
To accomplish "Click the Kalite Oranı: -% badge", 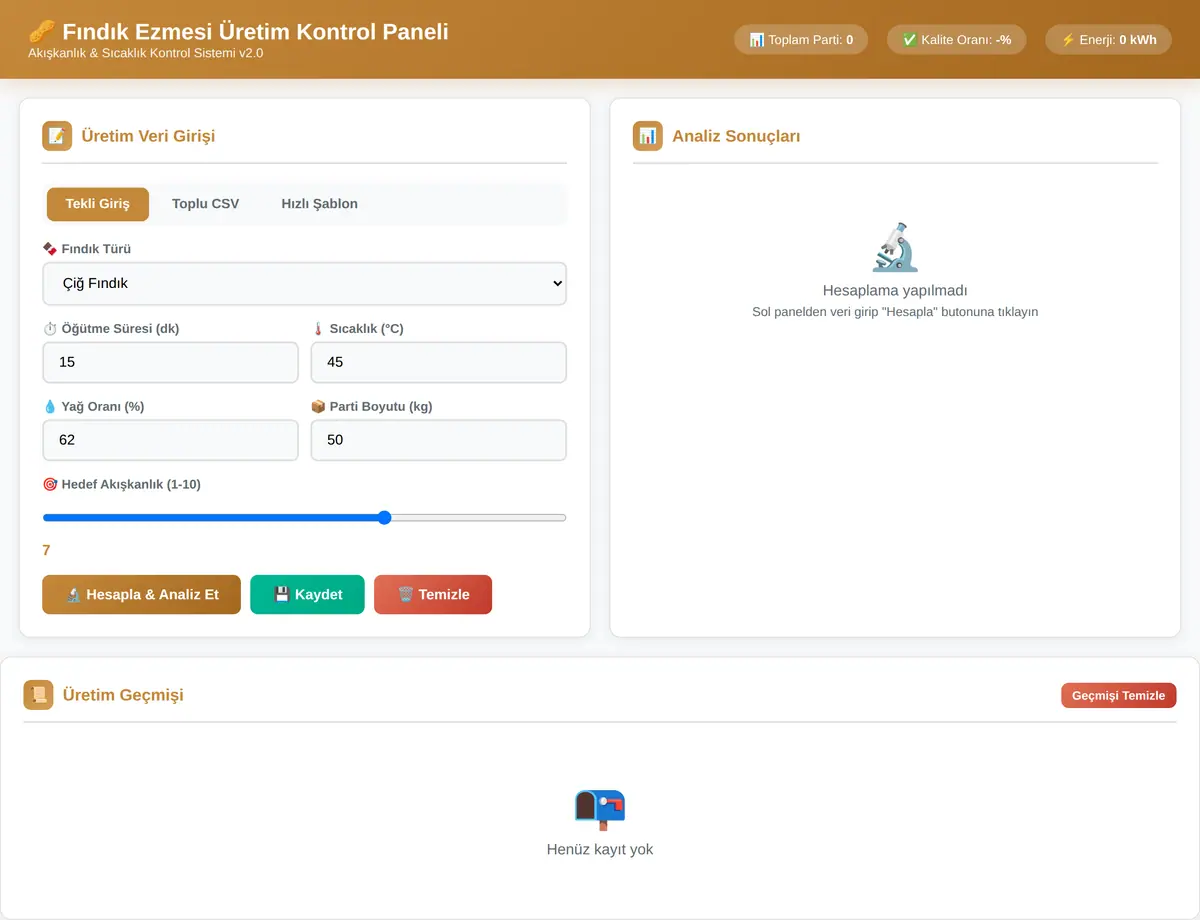I will point(957,40).
